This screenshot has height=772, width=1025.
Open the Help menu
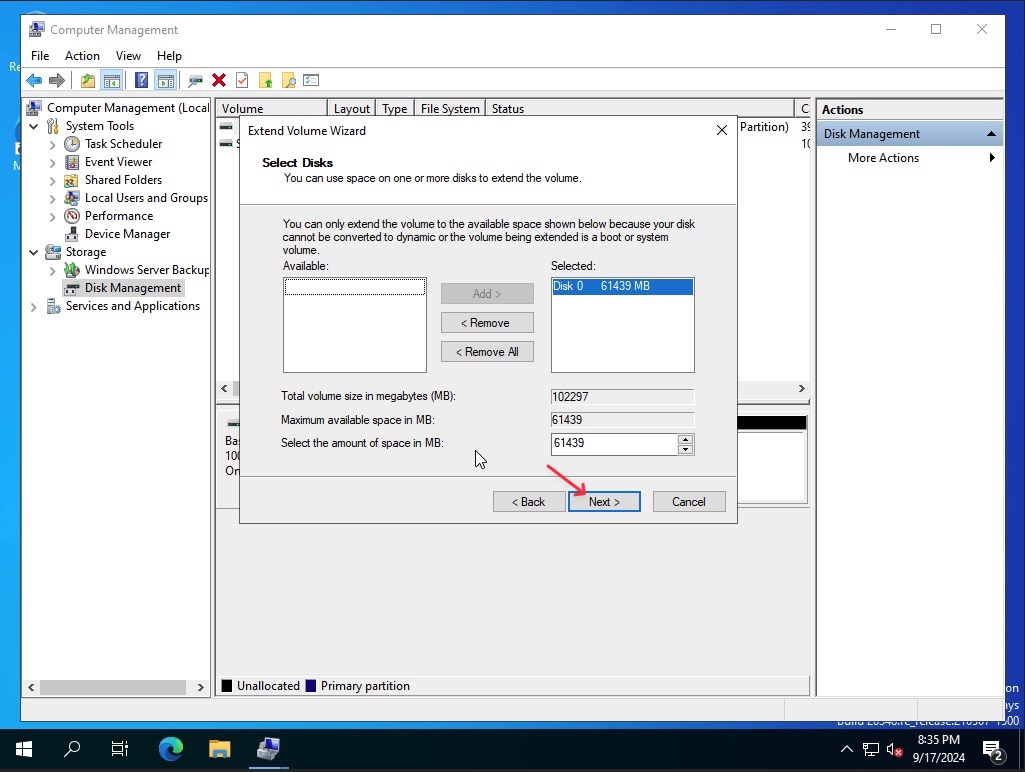coord(169,56)
